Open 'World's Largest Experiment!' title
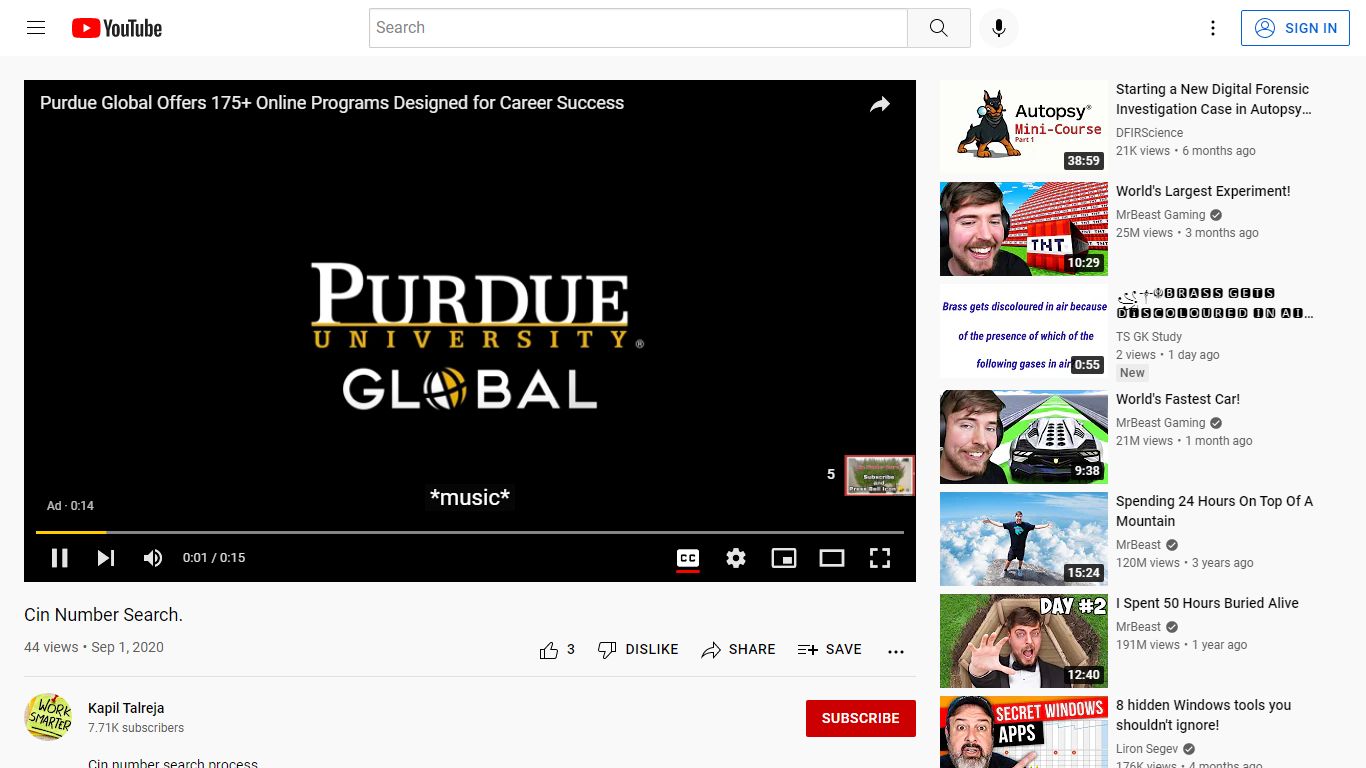The image size is (1366, 768). (x=1203, y=191)
